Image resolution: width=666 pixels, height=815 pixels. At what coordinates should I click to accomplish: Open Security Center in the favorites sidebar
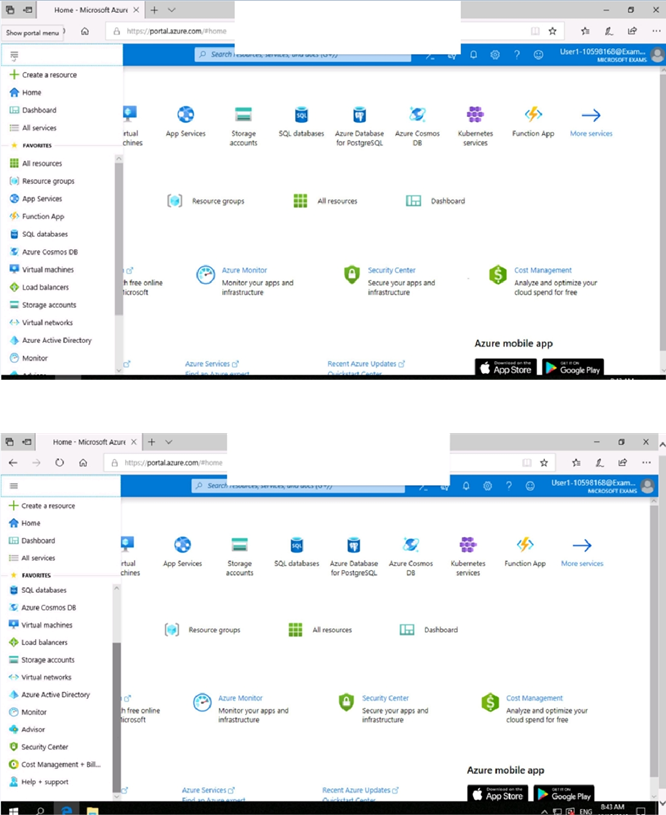[x=38, y=747]
